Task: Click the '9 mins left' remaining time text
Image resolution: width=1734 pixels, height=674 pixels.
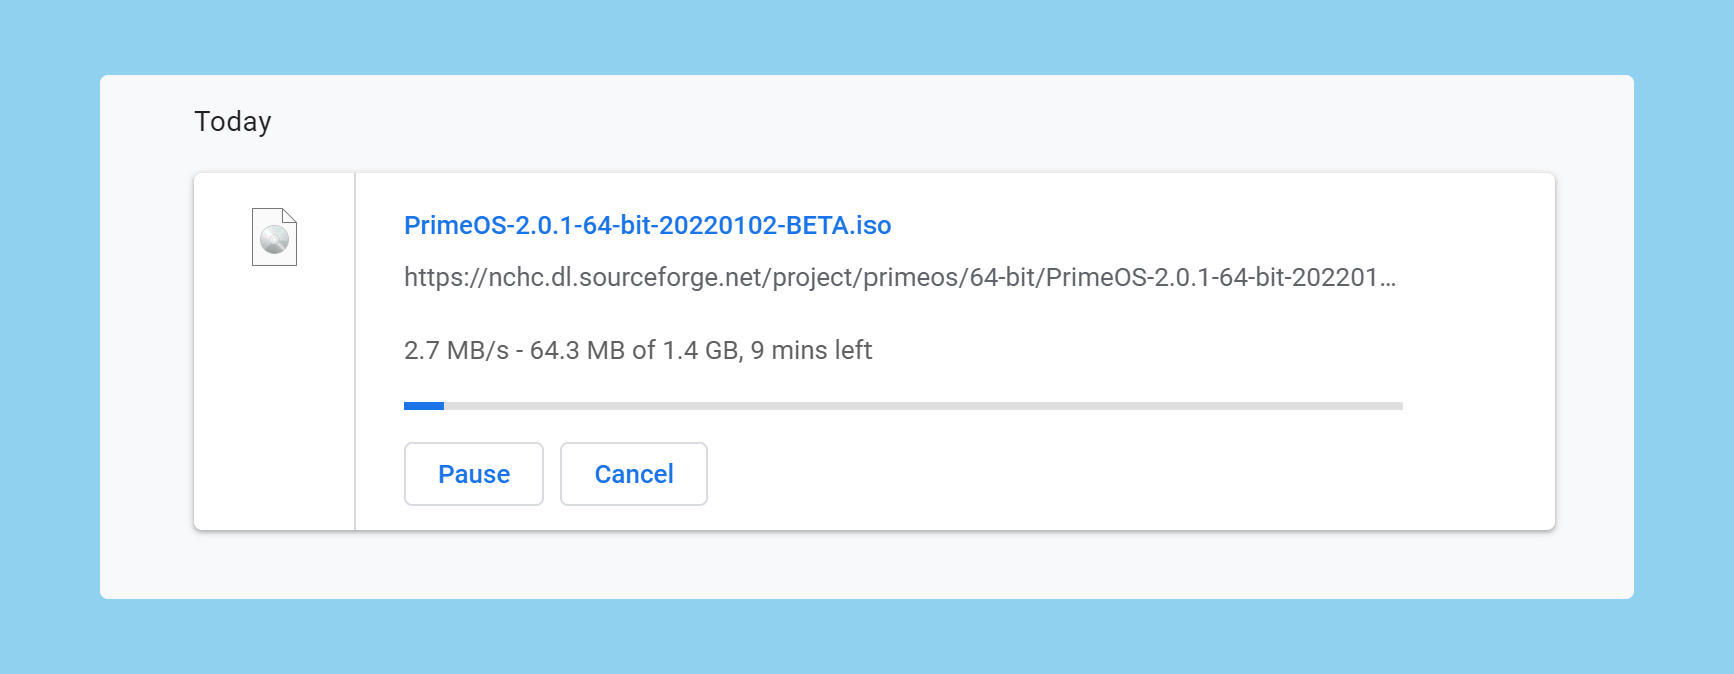Action: (811, 350)
